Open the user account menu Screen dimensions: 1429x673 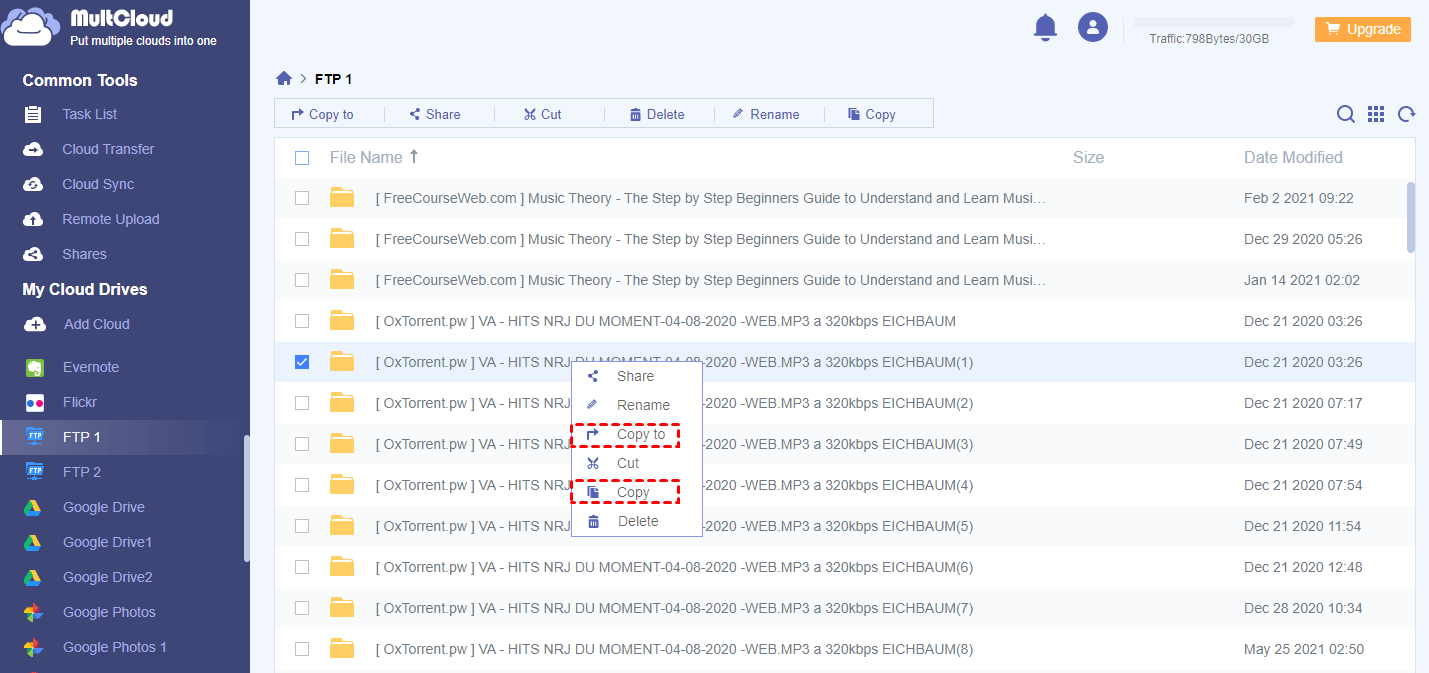[1093, 27]
